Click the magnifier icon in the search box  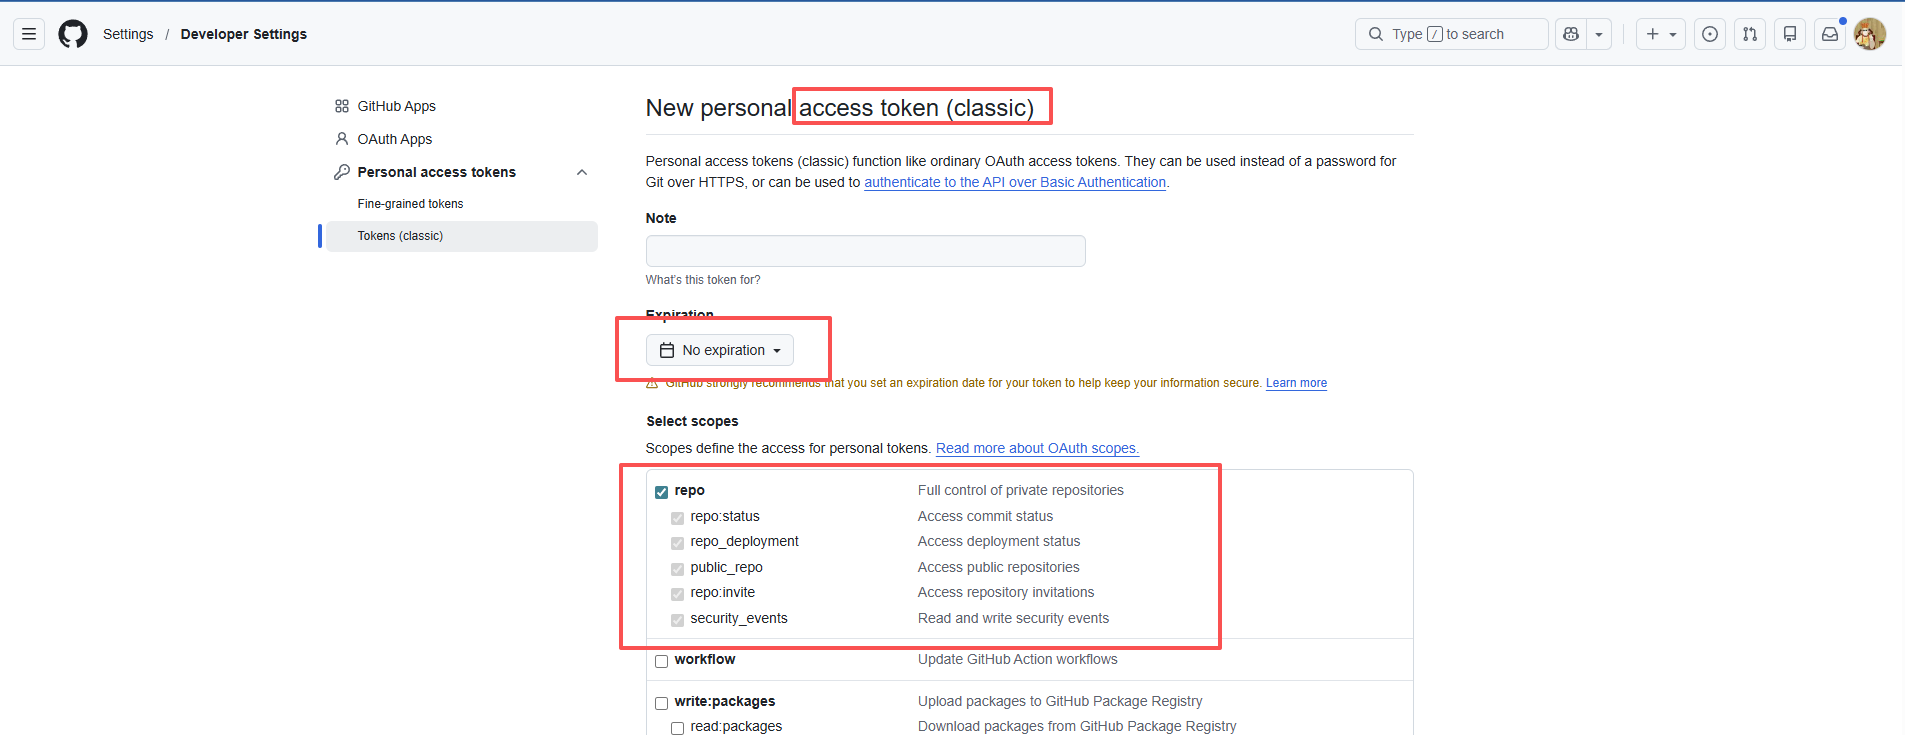click(1376, 34)
